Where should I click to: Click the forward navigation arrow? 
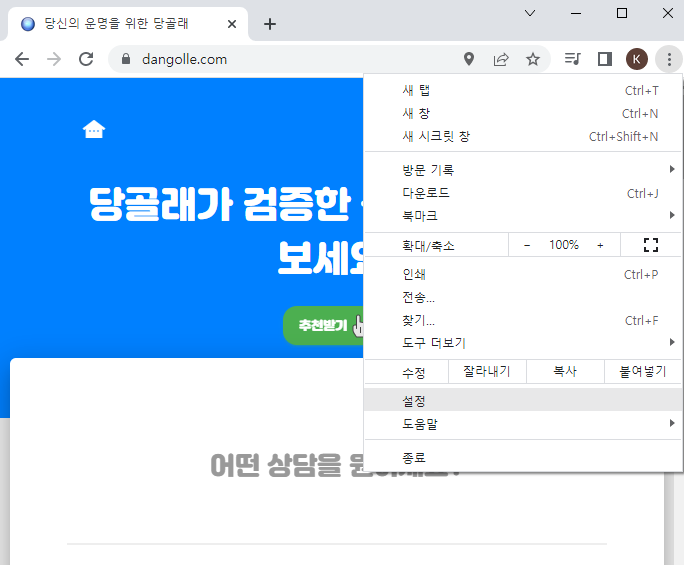[54, 59]
